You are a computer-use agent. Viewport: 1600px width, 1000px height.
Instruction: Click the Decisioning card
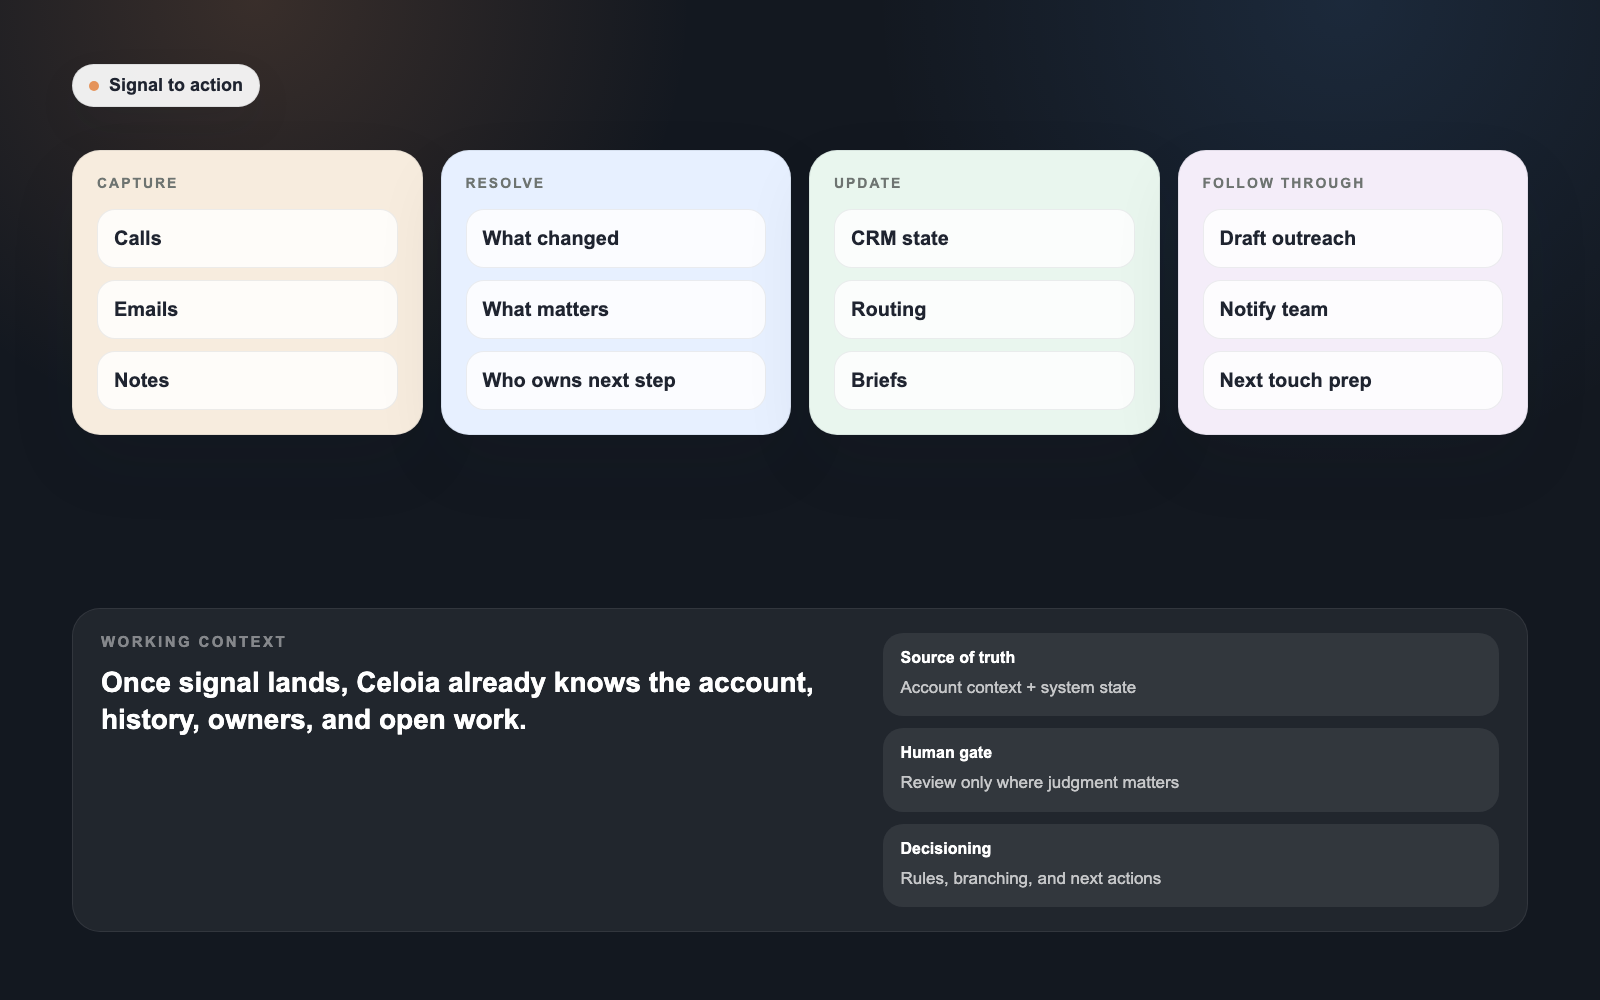click(1190, 864)
